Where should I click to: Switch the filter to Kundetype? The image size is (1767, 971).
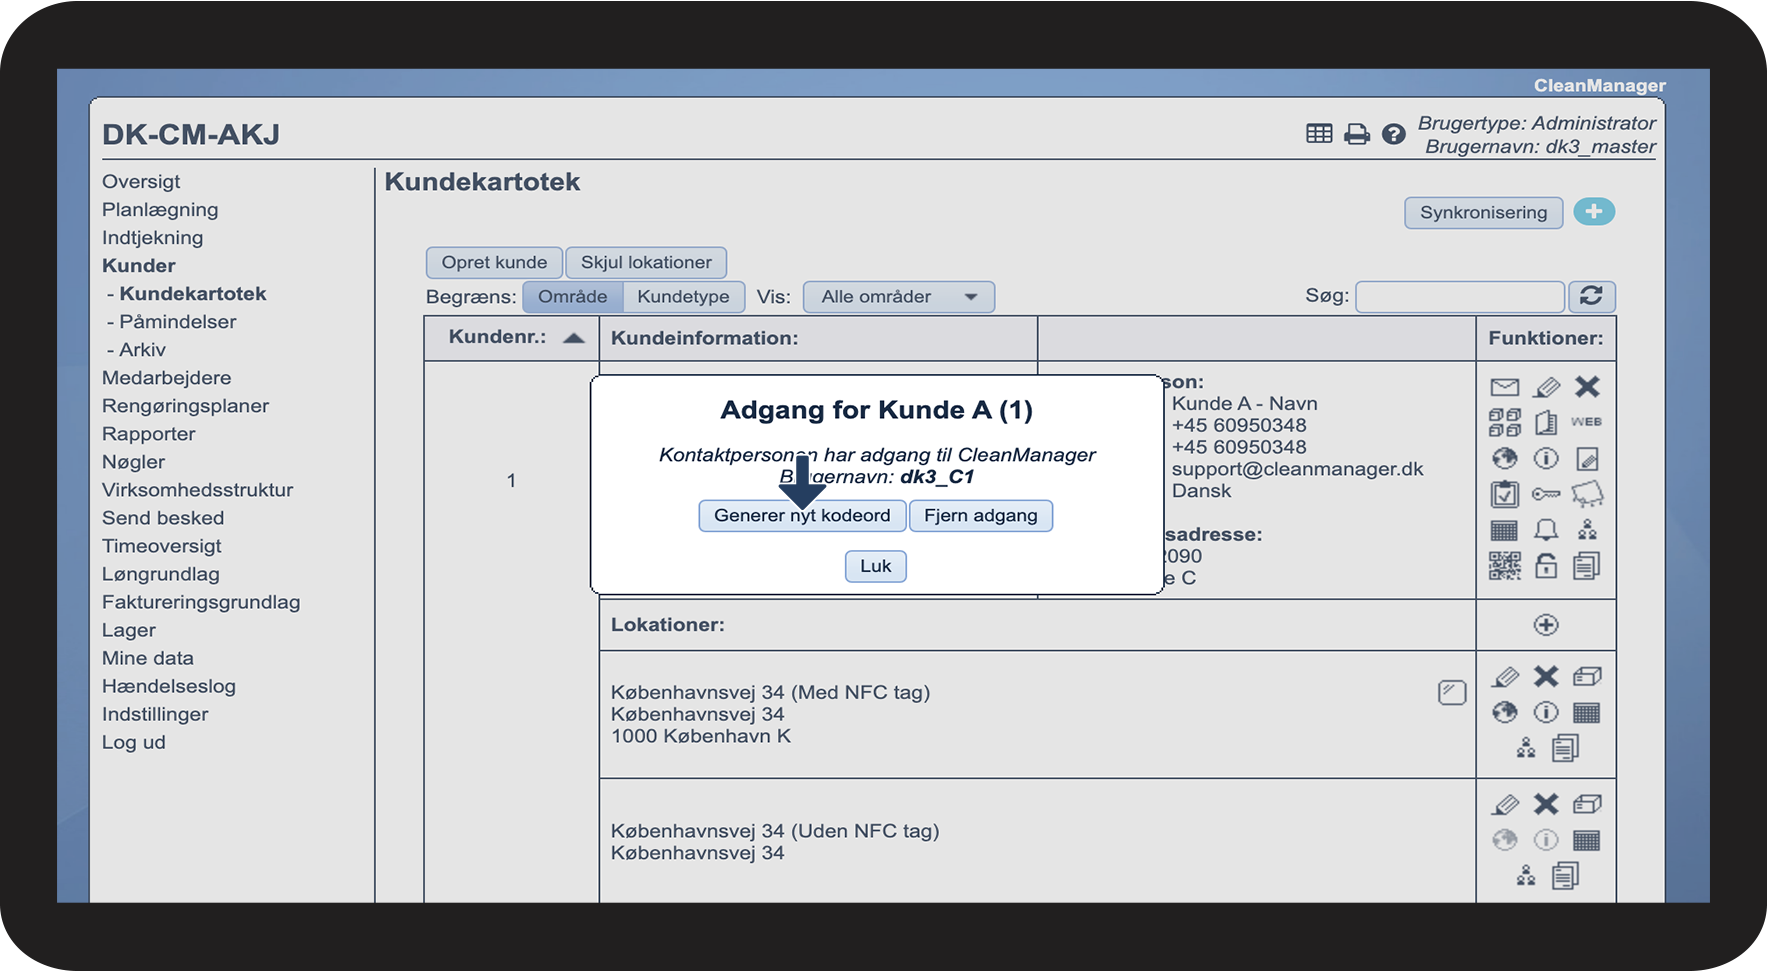pyautogui.click(x=683, y=297)
